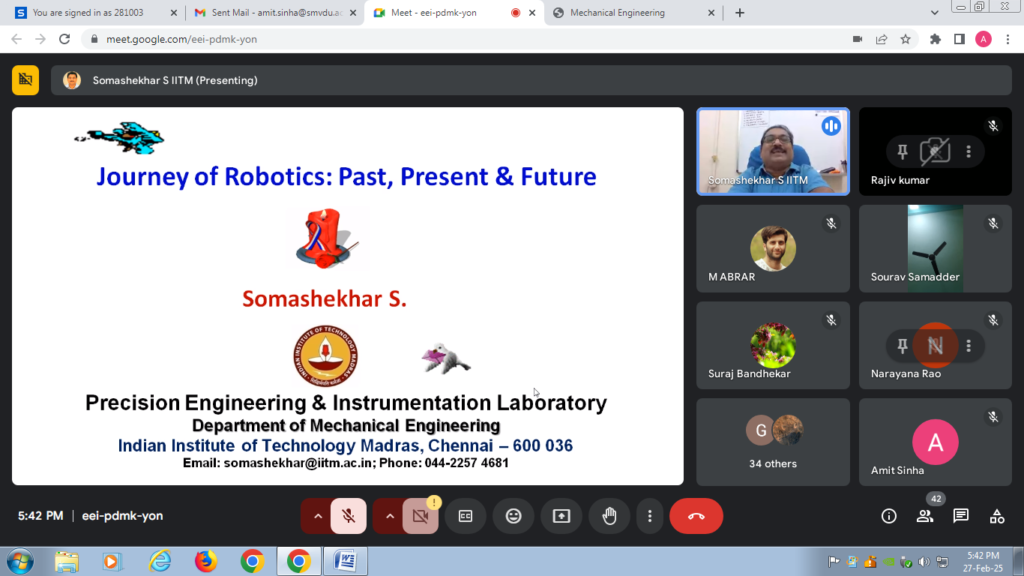
Task: Click the view site information lock icon
Action: click(x=94, y=39)
